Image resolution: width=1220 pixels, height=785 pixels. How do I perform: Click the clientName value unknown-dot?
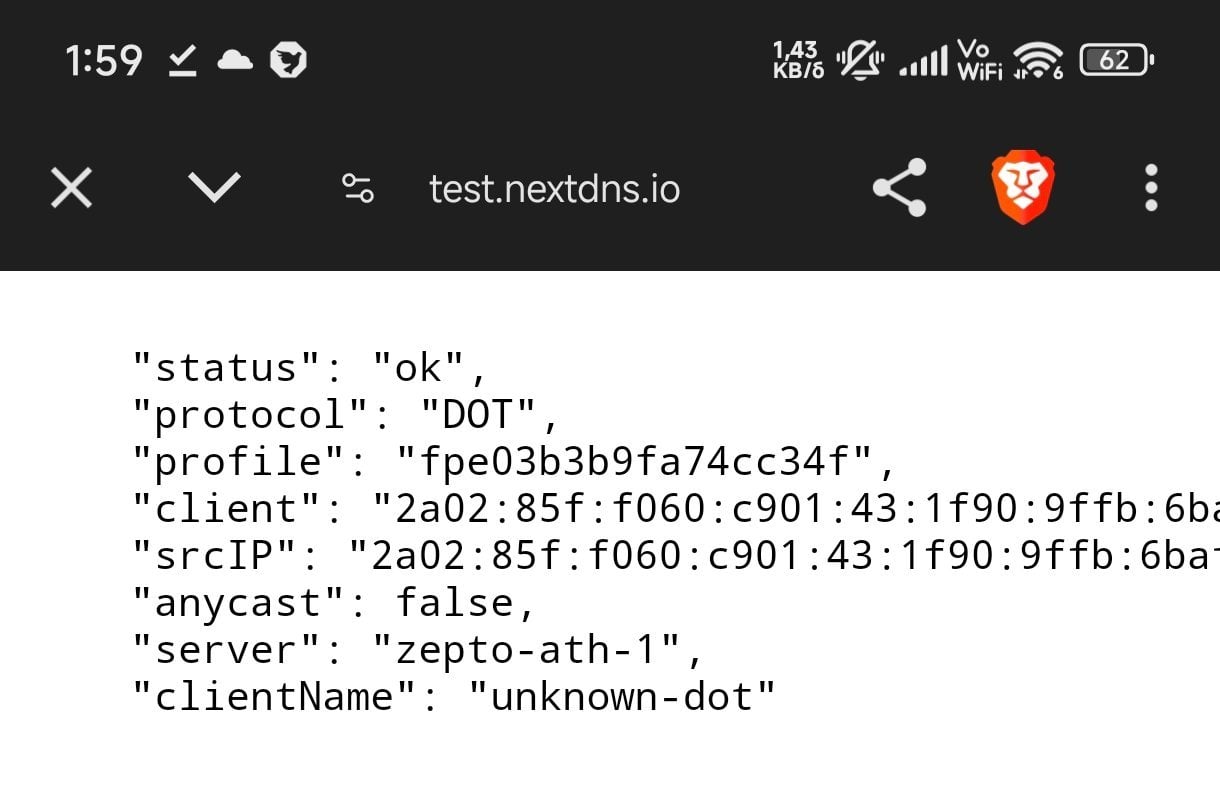tap(622, 697)
